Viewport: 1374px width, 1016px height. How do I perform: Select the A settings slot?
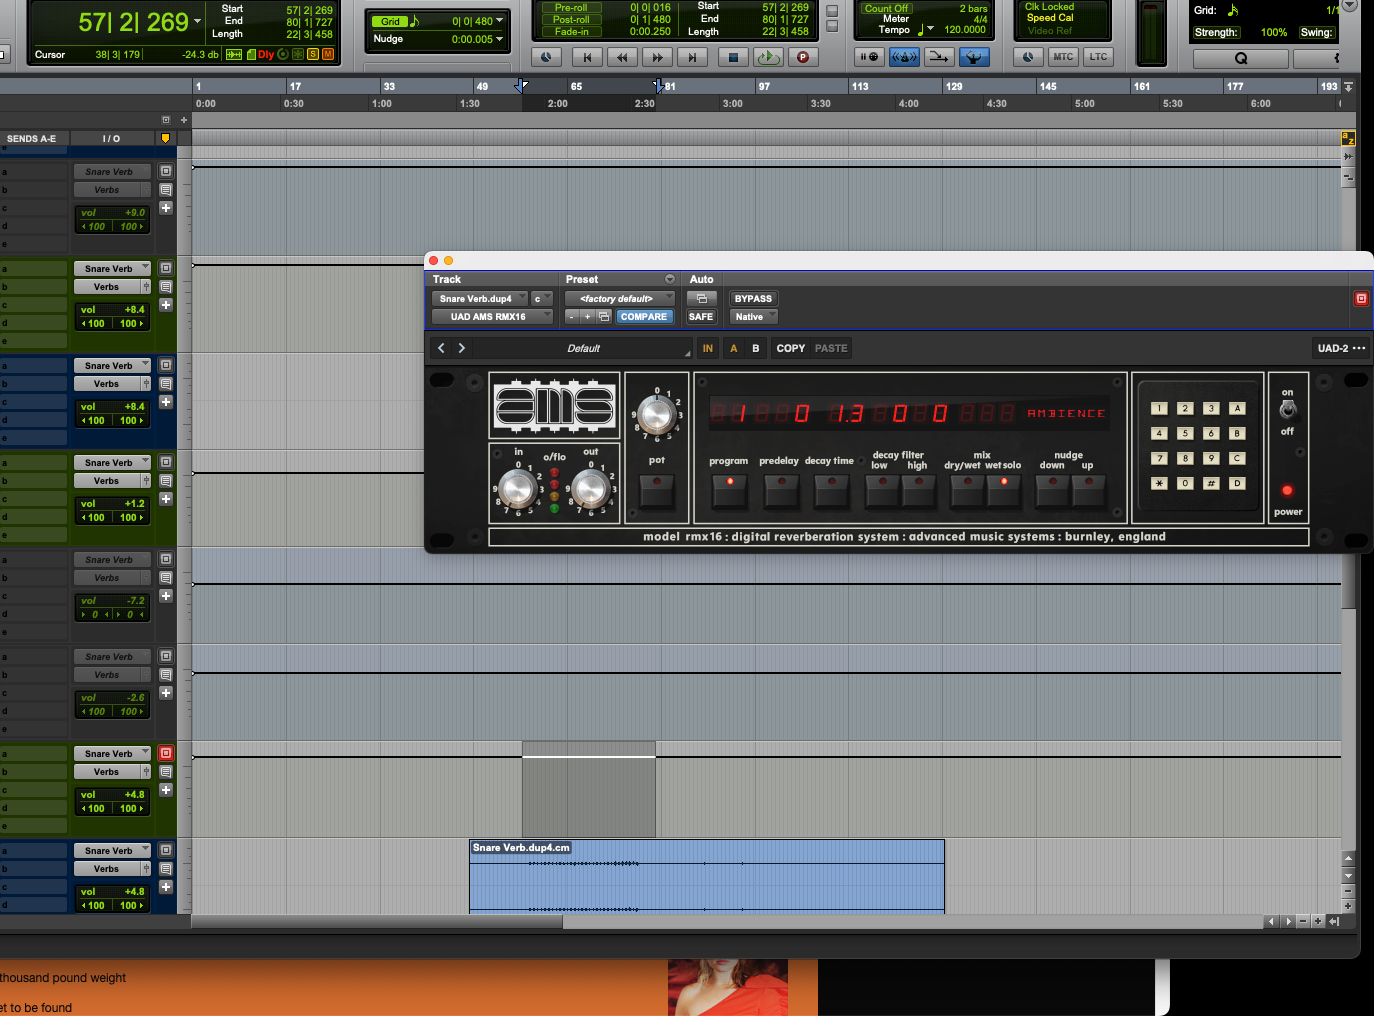point(734,348)
